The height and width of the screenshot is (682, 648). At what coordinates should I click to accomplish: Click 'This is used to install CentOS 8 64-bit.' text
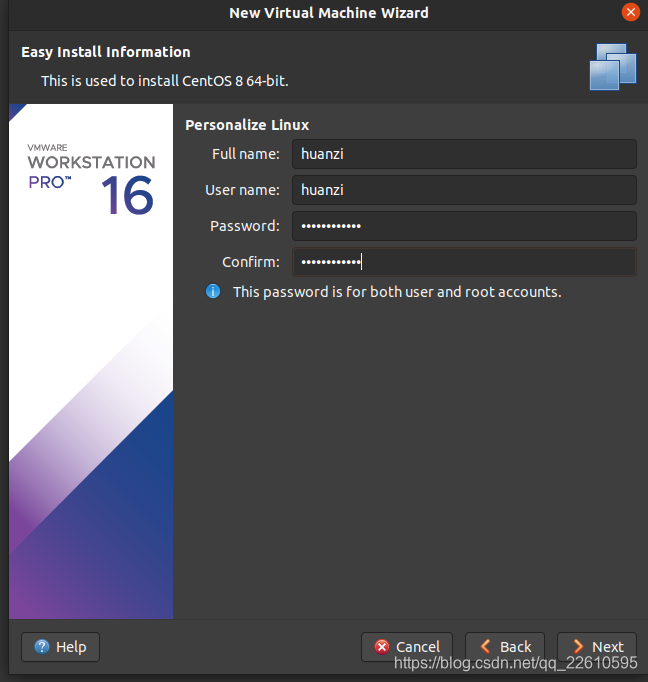(x=165, y=81)
